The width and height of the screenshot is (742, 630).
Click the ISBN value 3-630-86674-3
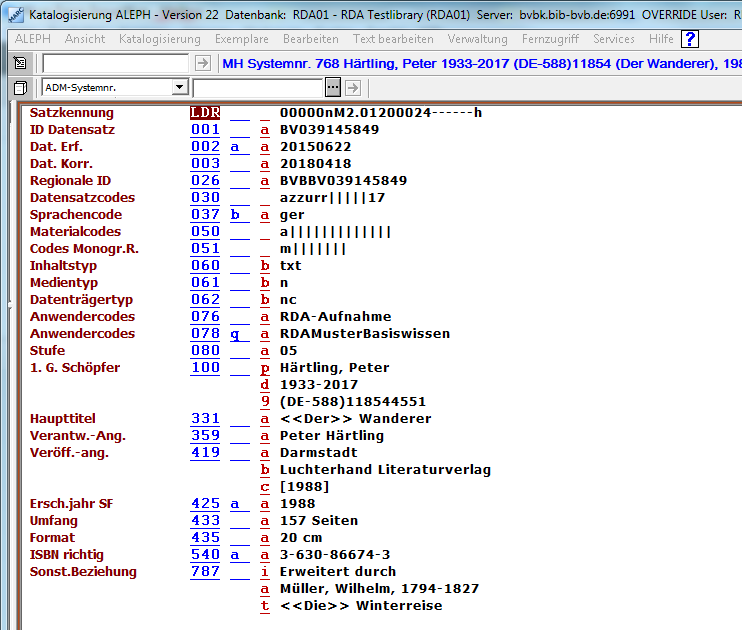(x=335, y=555)
